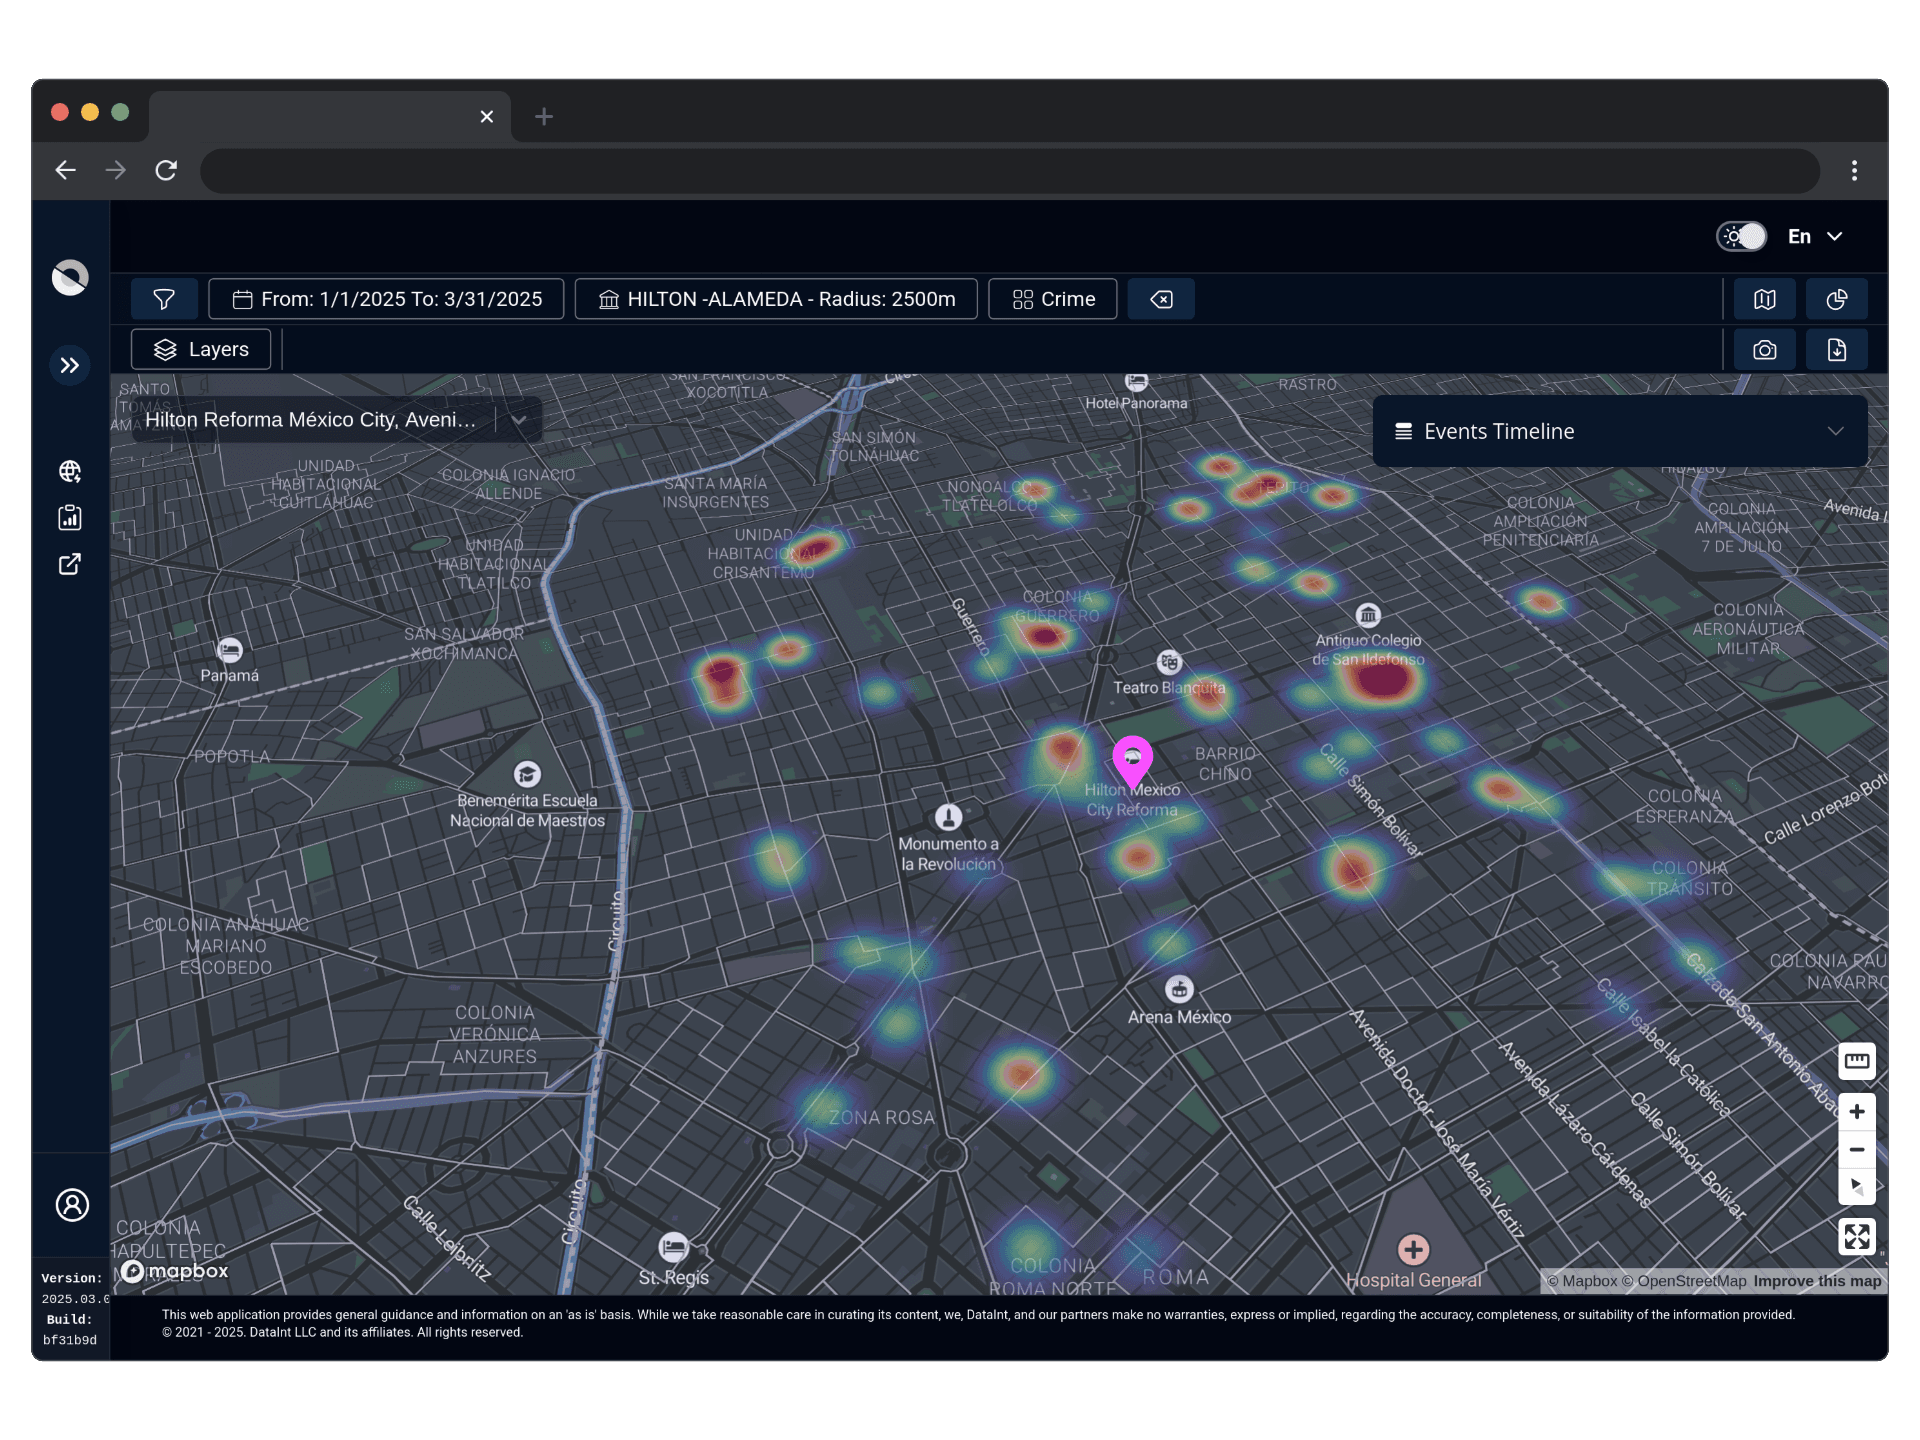Click the clear filters backspace icon
Screen dimensions: 1920x1440
point(1161,299)
